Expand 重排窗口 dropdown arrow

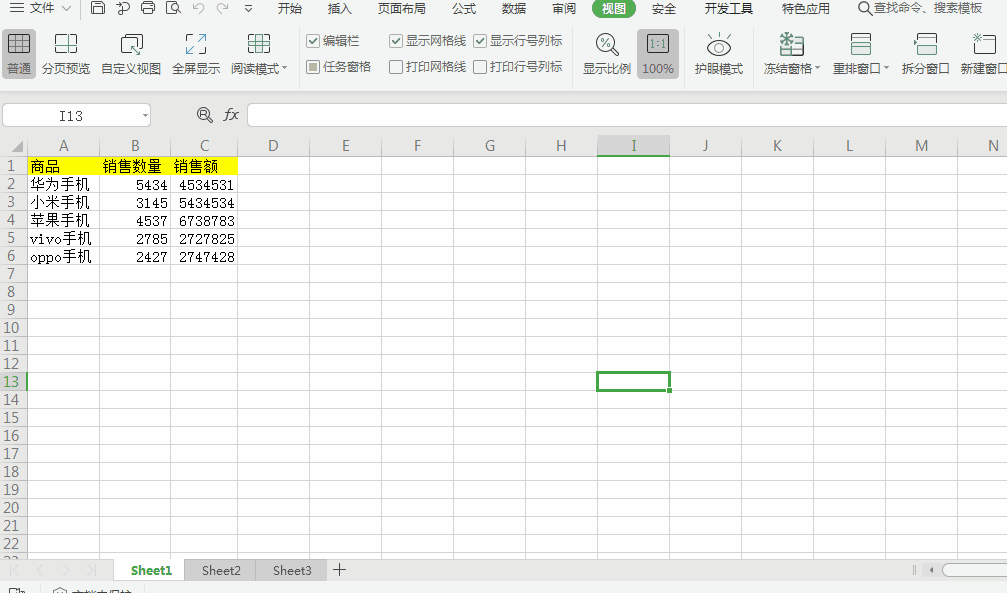coord(887,68)
